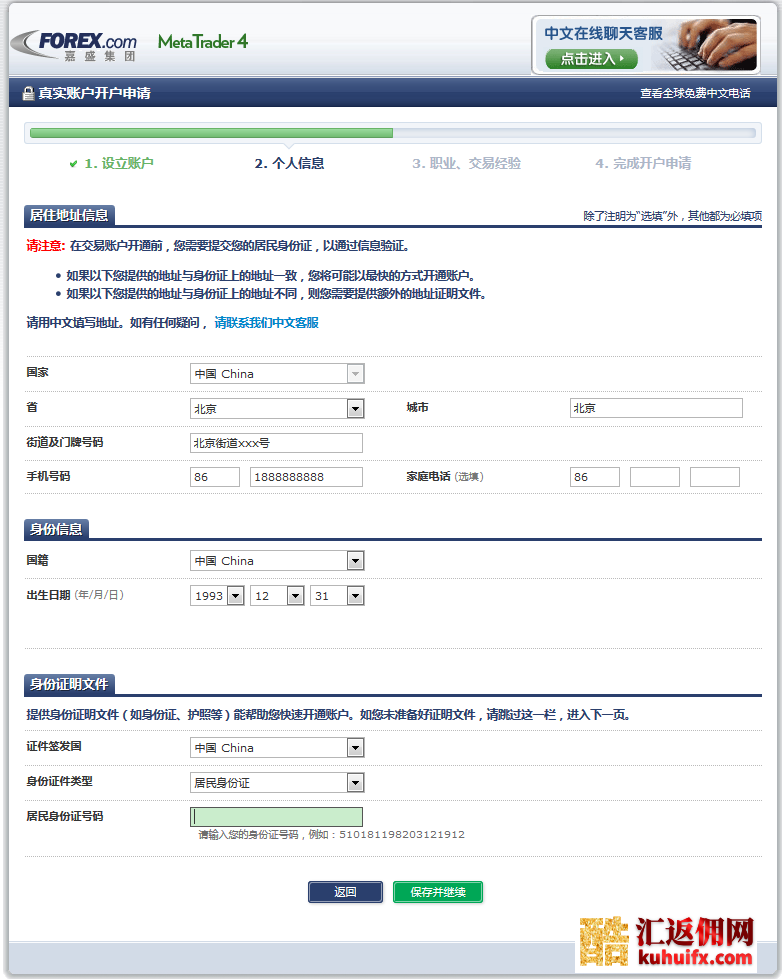The image size is (782, 979).
Task: Go to step 1 设立账户
Action: point(111,163)
